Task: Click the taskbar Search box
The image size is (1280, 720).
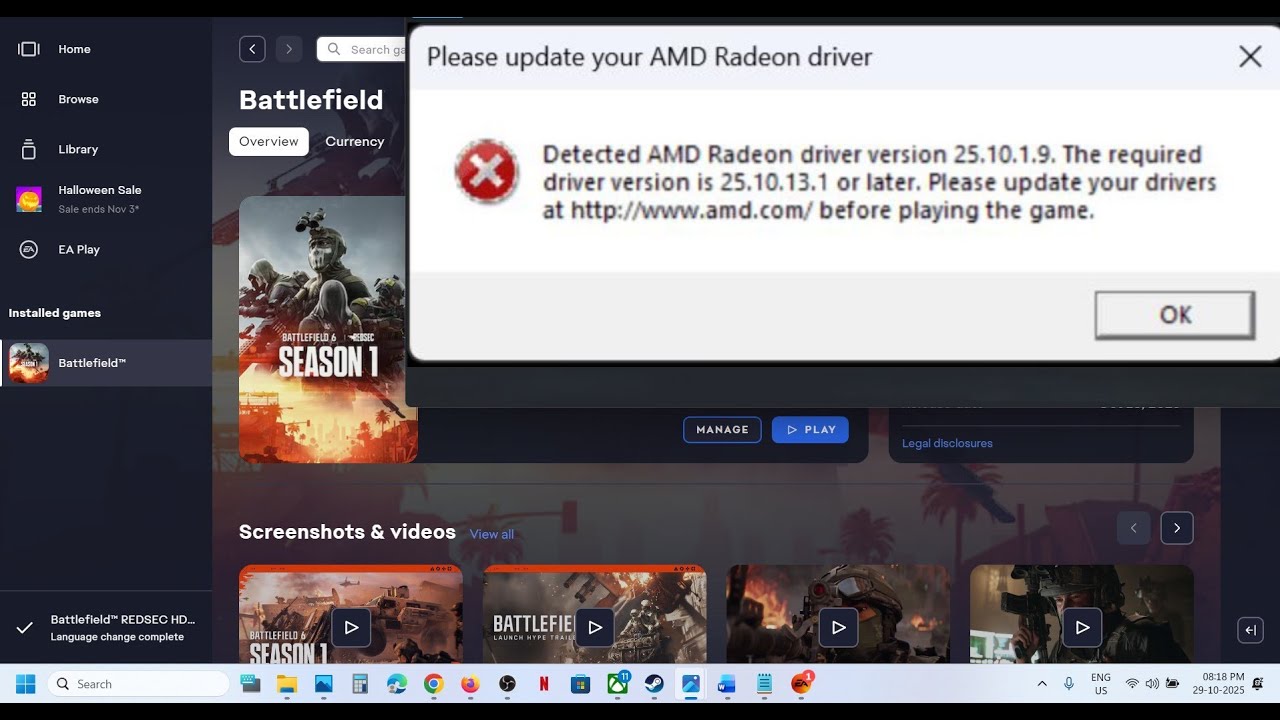Action: pos(139,684)
